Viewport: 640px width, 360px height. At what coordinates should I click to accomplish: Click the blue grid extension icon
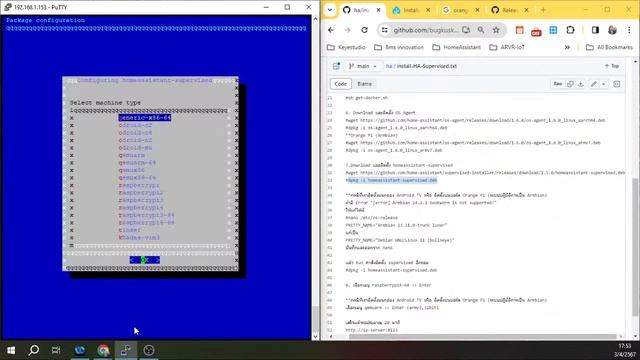click(553, 30)
